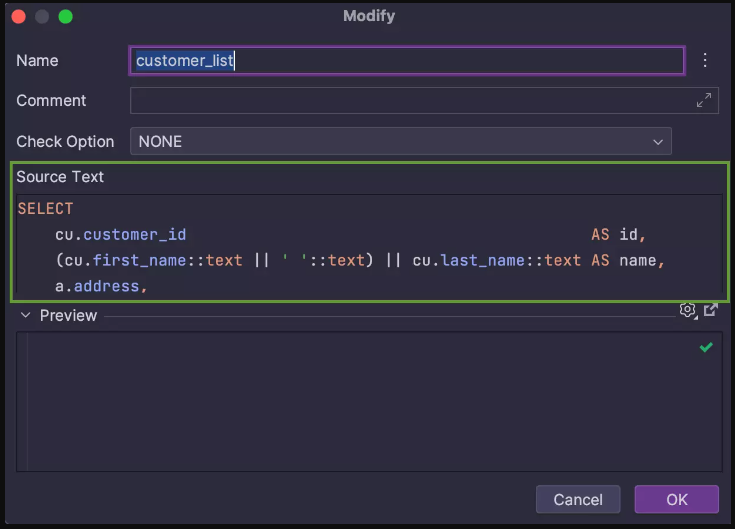The image size is (735, 529).
Task: Click the a.address line in Source Text
Action: tap(101, 287)
